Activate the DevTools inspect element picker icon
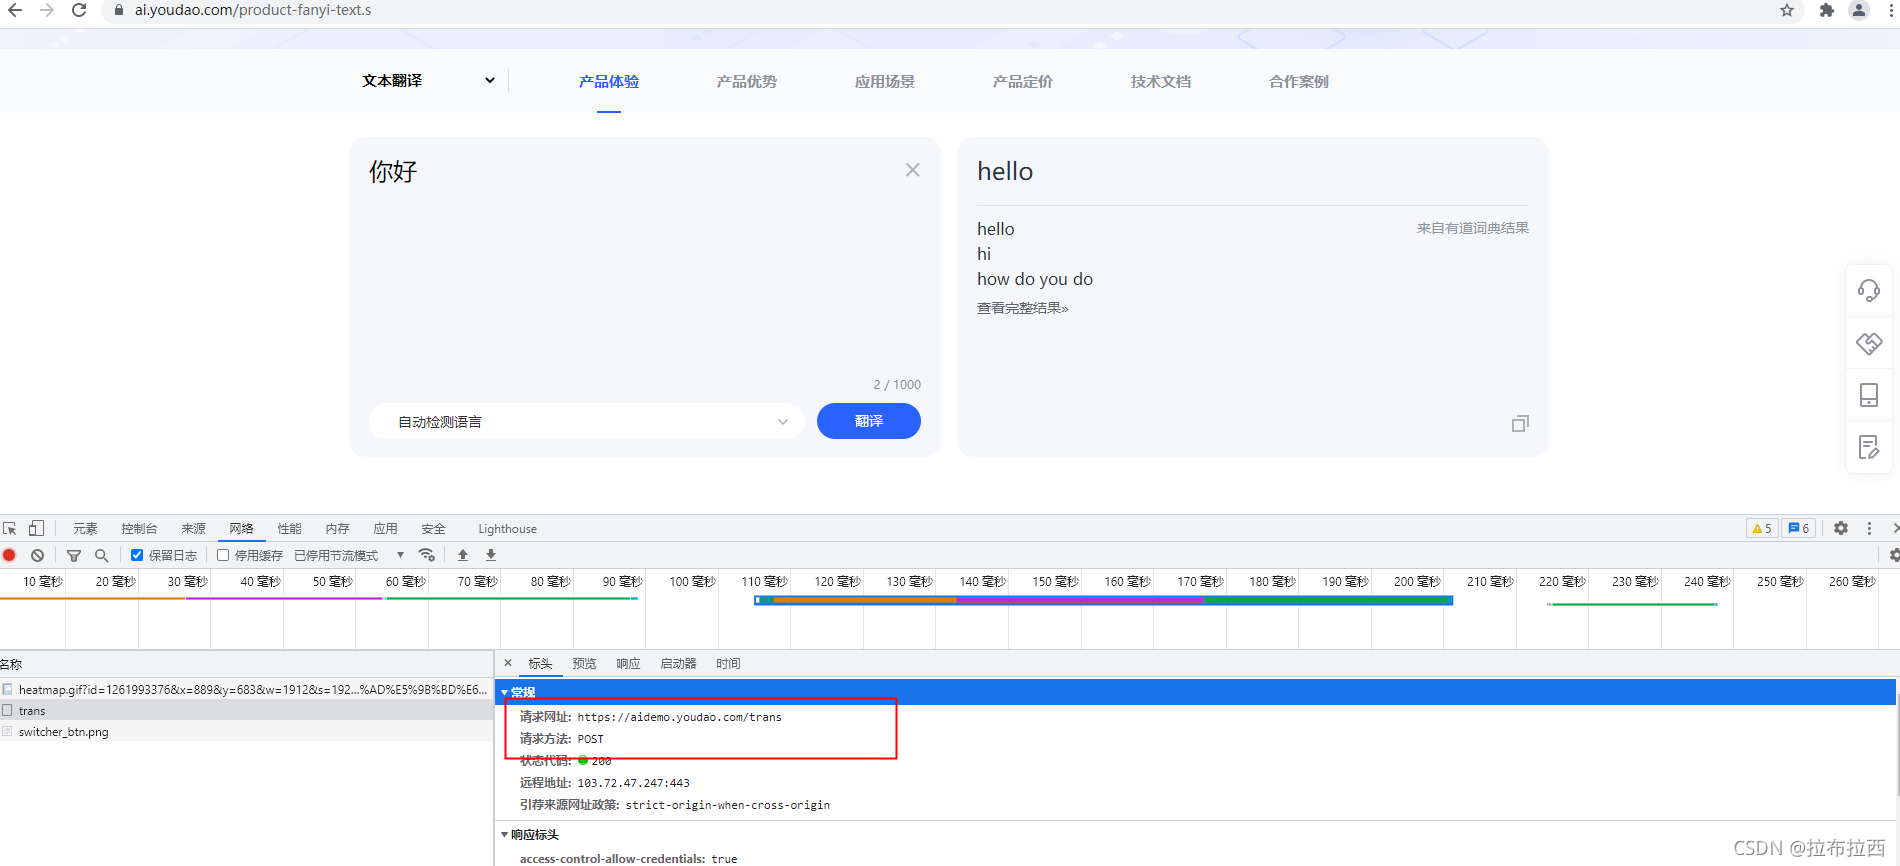The height and width of the screenshot is (866, 1900). (10, 529)
